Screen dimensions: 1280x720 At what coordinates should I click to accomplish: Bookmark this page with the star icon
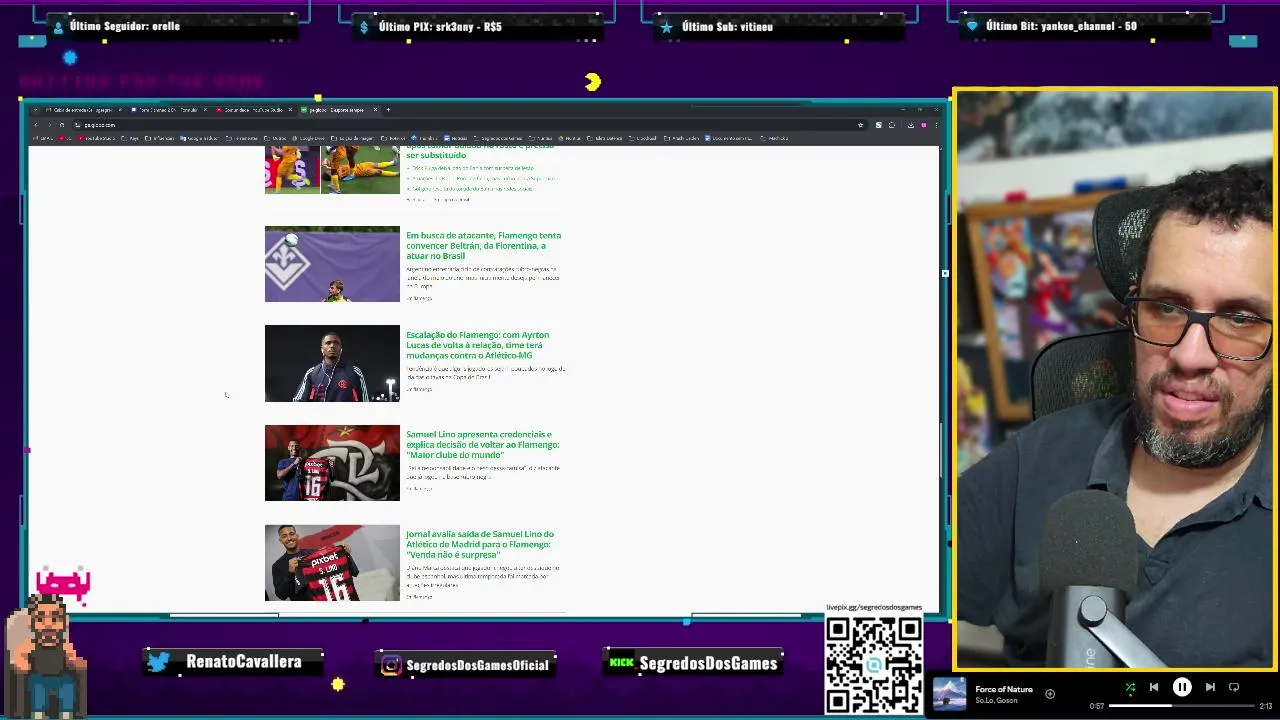point(860,125)
